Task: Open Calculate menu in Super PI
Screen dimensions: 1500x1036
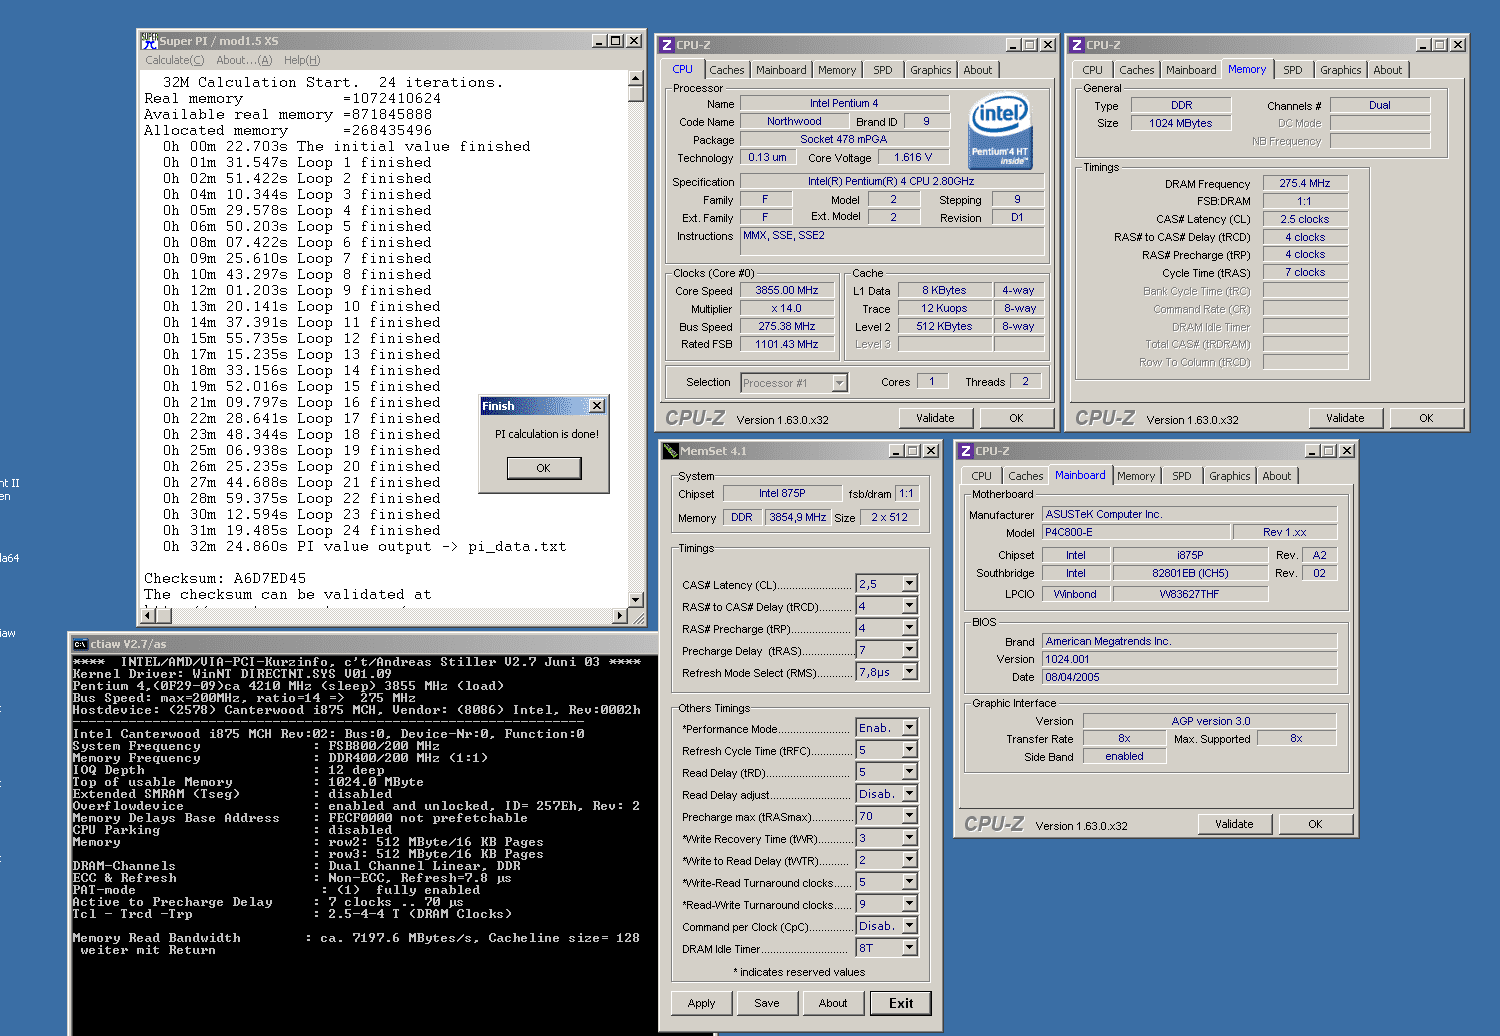Action: (174, 60)
